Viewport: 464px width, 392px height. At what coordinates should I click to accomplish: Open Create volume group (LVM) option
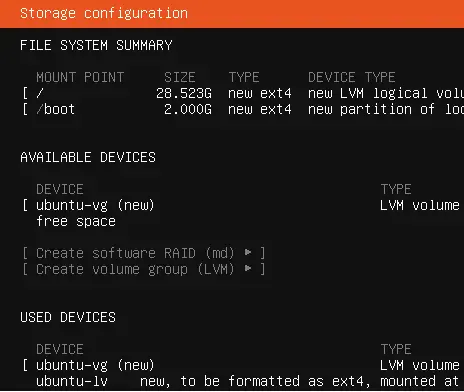(144, 269)
